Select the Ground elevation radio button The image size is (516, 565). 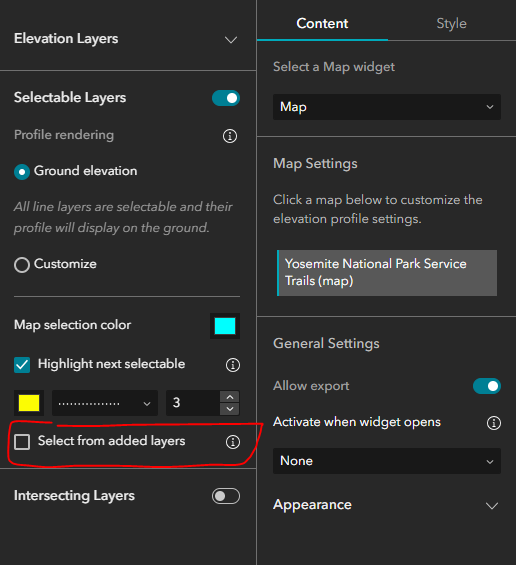pos(22,172)
